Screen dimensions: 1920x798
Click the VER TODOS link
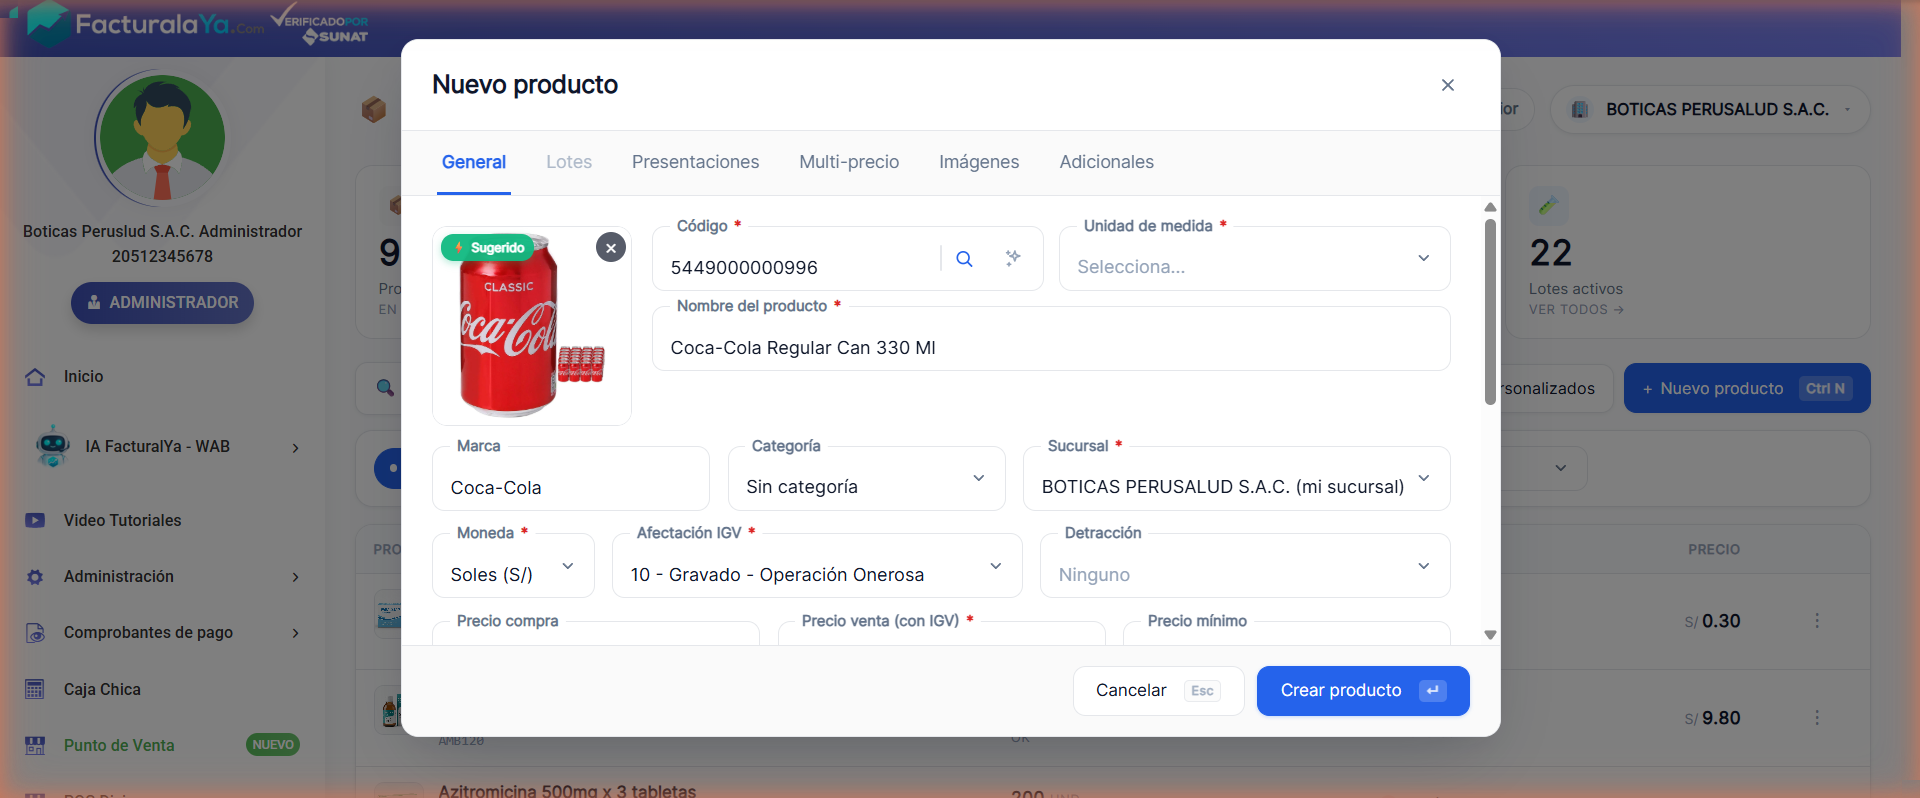click(x=1576, y=310)
